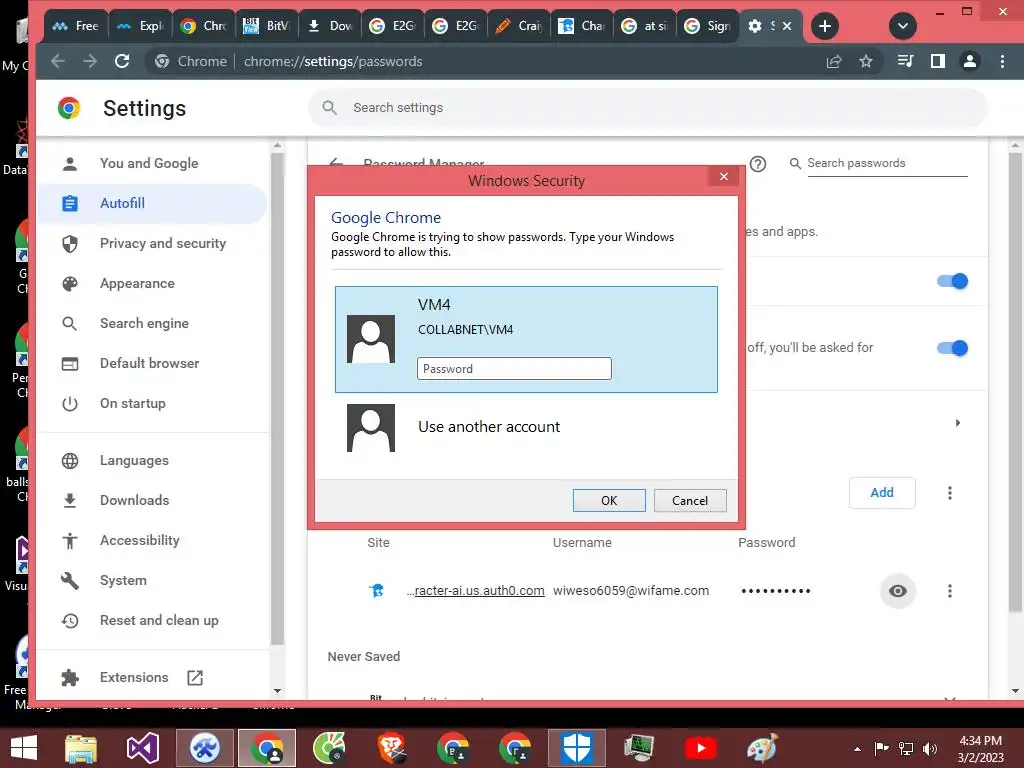Go back from Password Manager with arrow
This screenshot has height=768, width=1024.
336,163
